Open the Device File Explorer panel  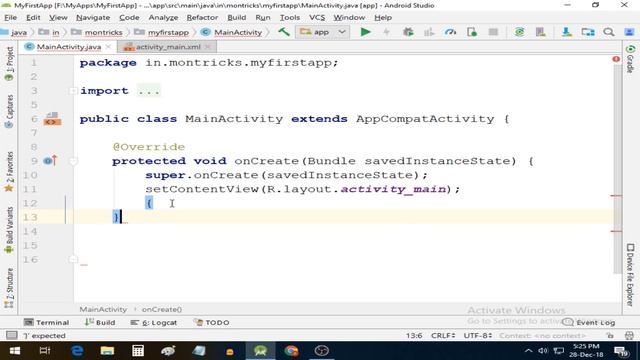tap(631, 275)
